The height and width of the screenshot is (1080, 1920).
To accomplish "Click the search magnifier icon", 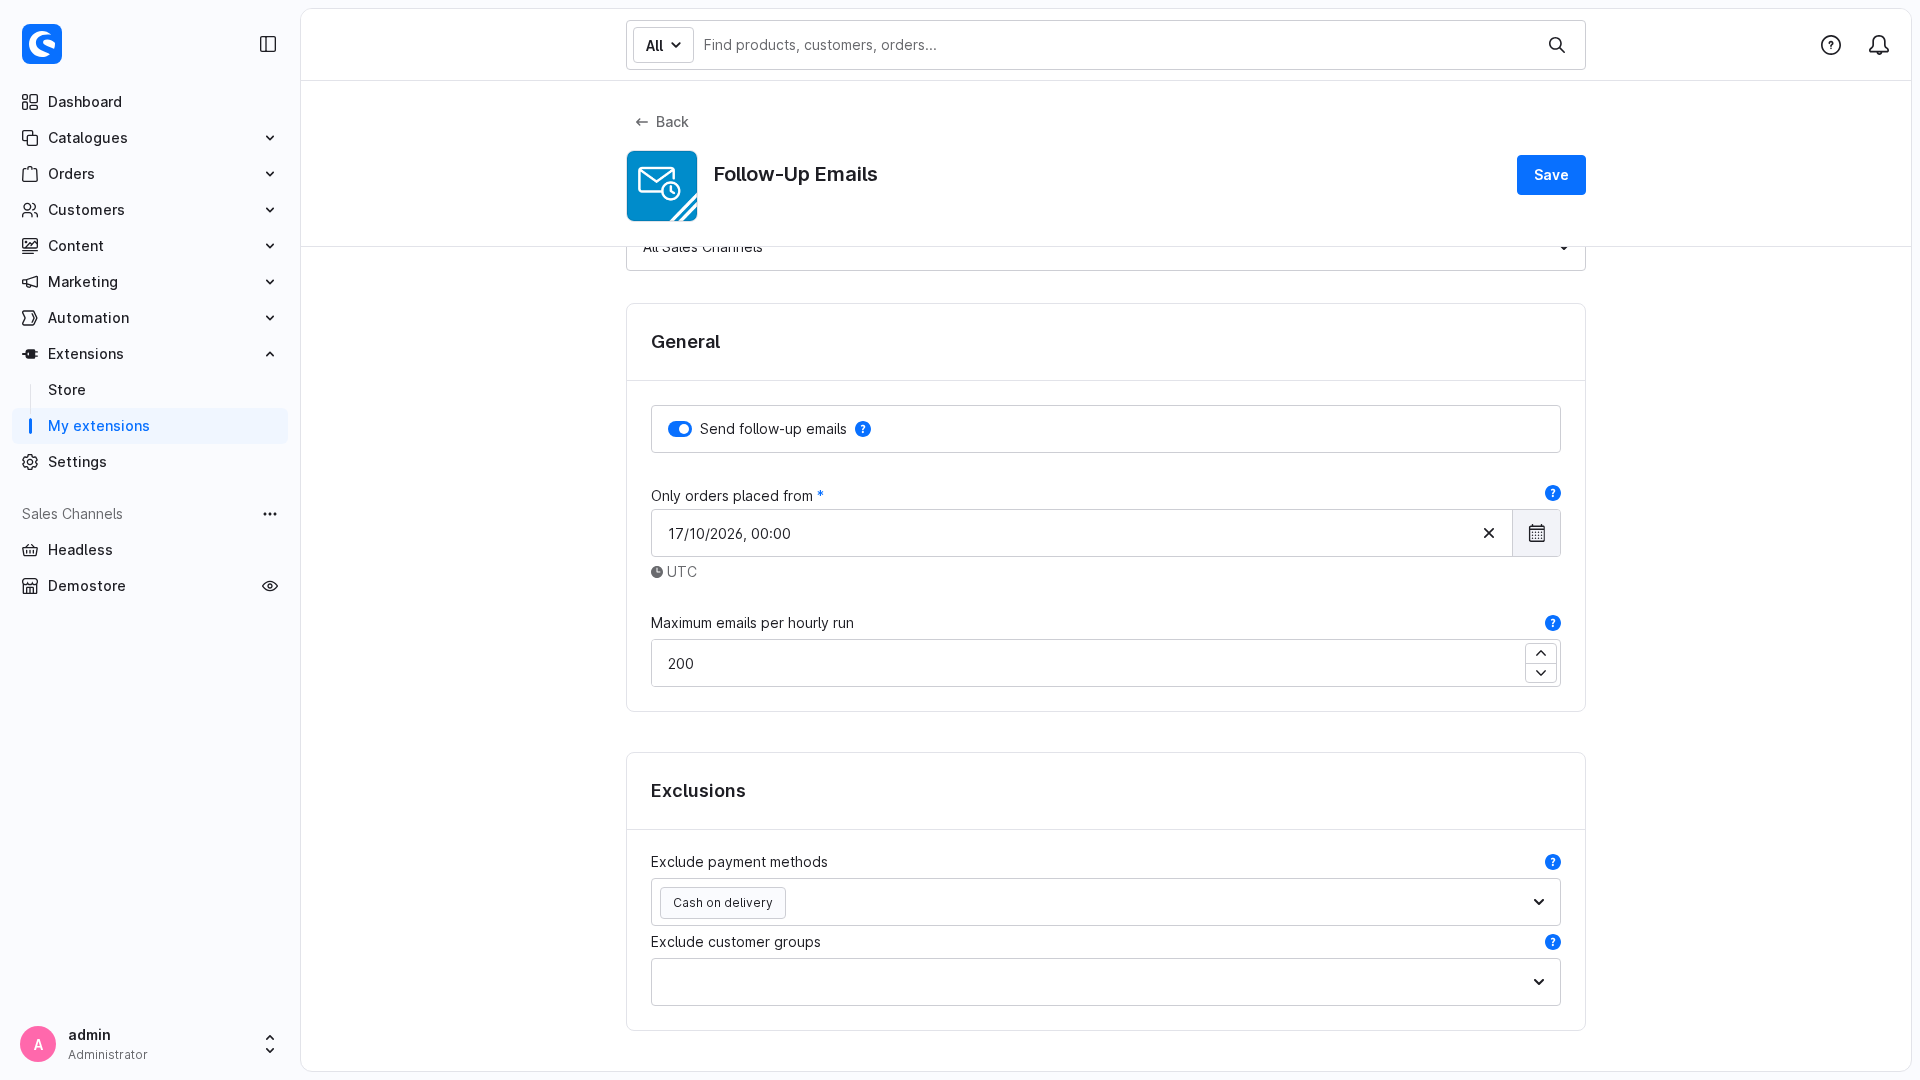I will click(1557, 45).
